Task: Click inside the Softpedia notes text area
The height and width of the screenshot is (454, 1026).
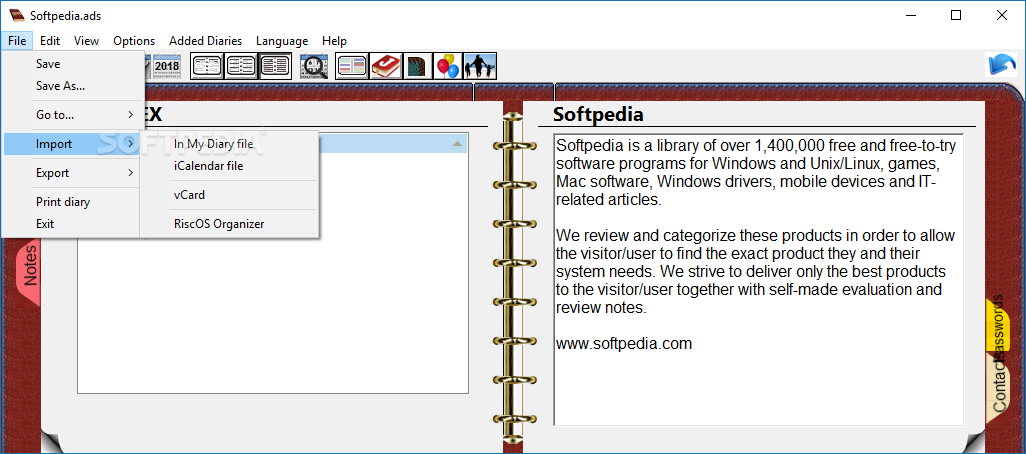Action: pos(758,279)
